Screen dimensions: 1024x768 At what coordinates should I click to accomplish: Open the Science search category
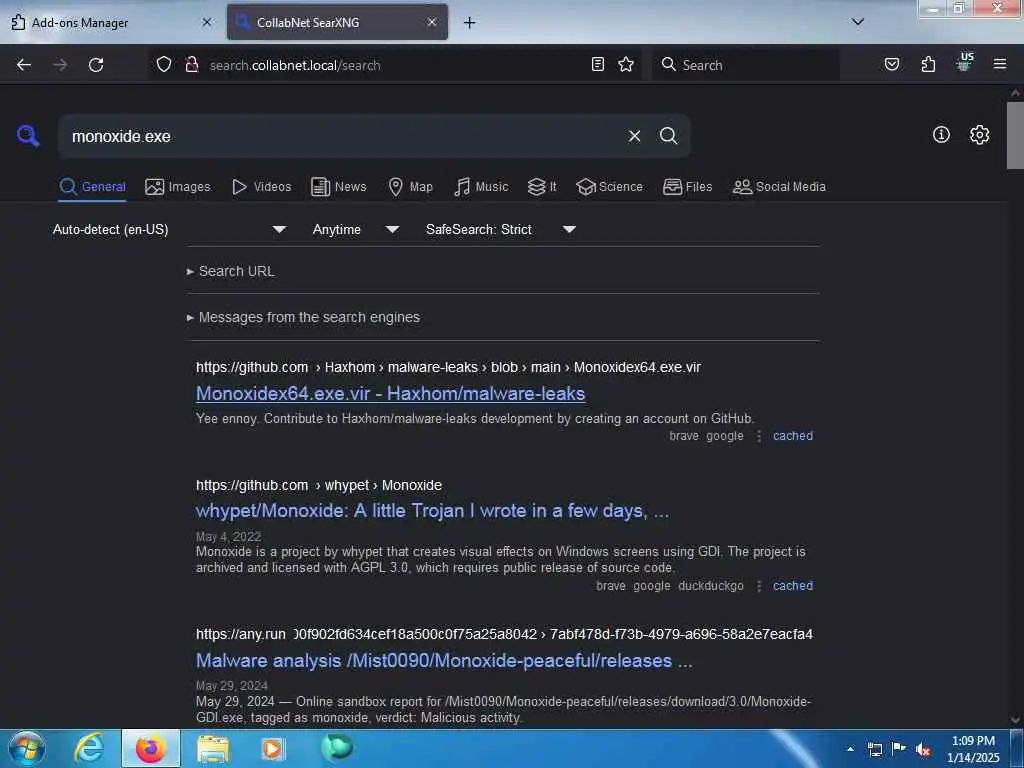tap(609, 187)
